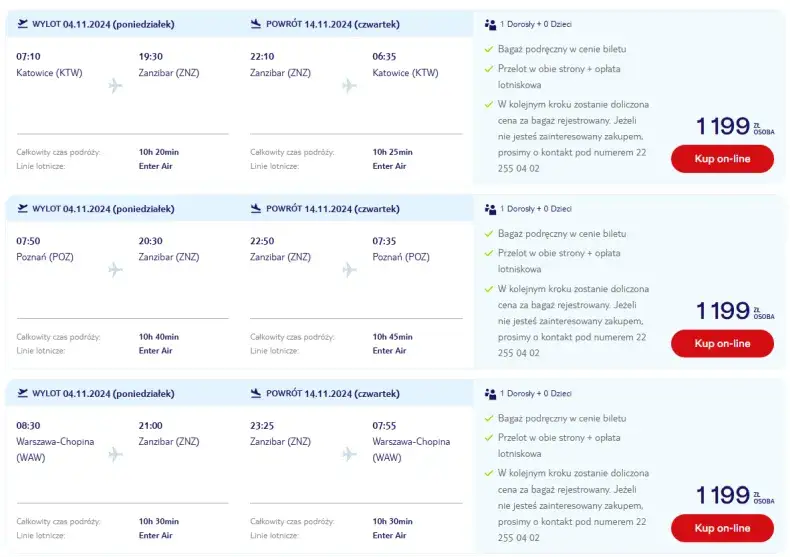The width and height of the screenshot is (790, 557).
Task: Click the airplane icon between Zanzibar and Poznań
Action: click(349, 270)
